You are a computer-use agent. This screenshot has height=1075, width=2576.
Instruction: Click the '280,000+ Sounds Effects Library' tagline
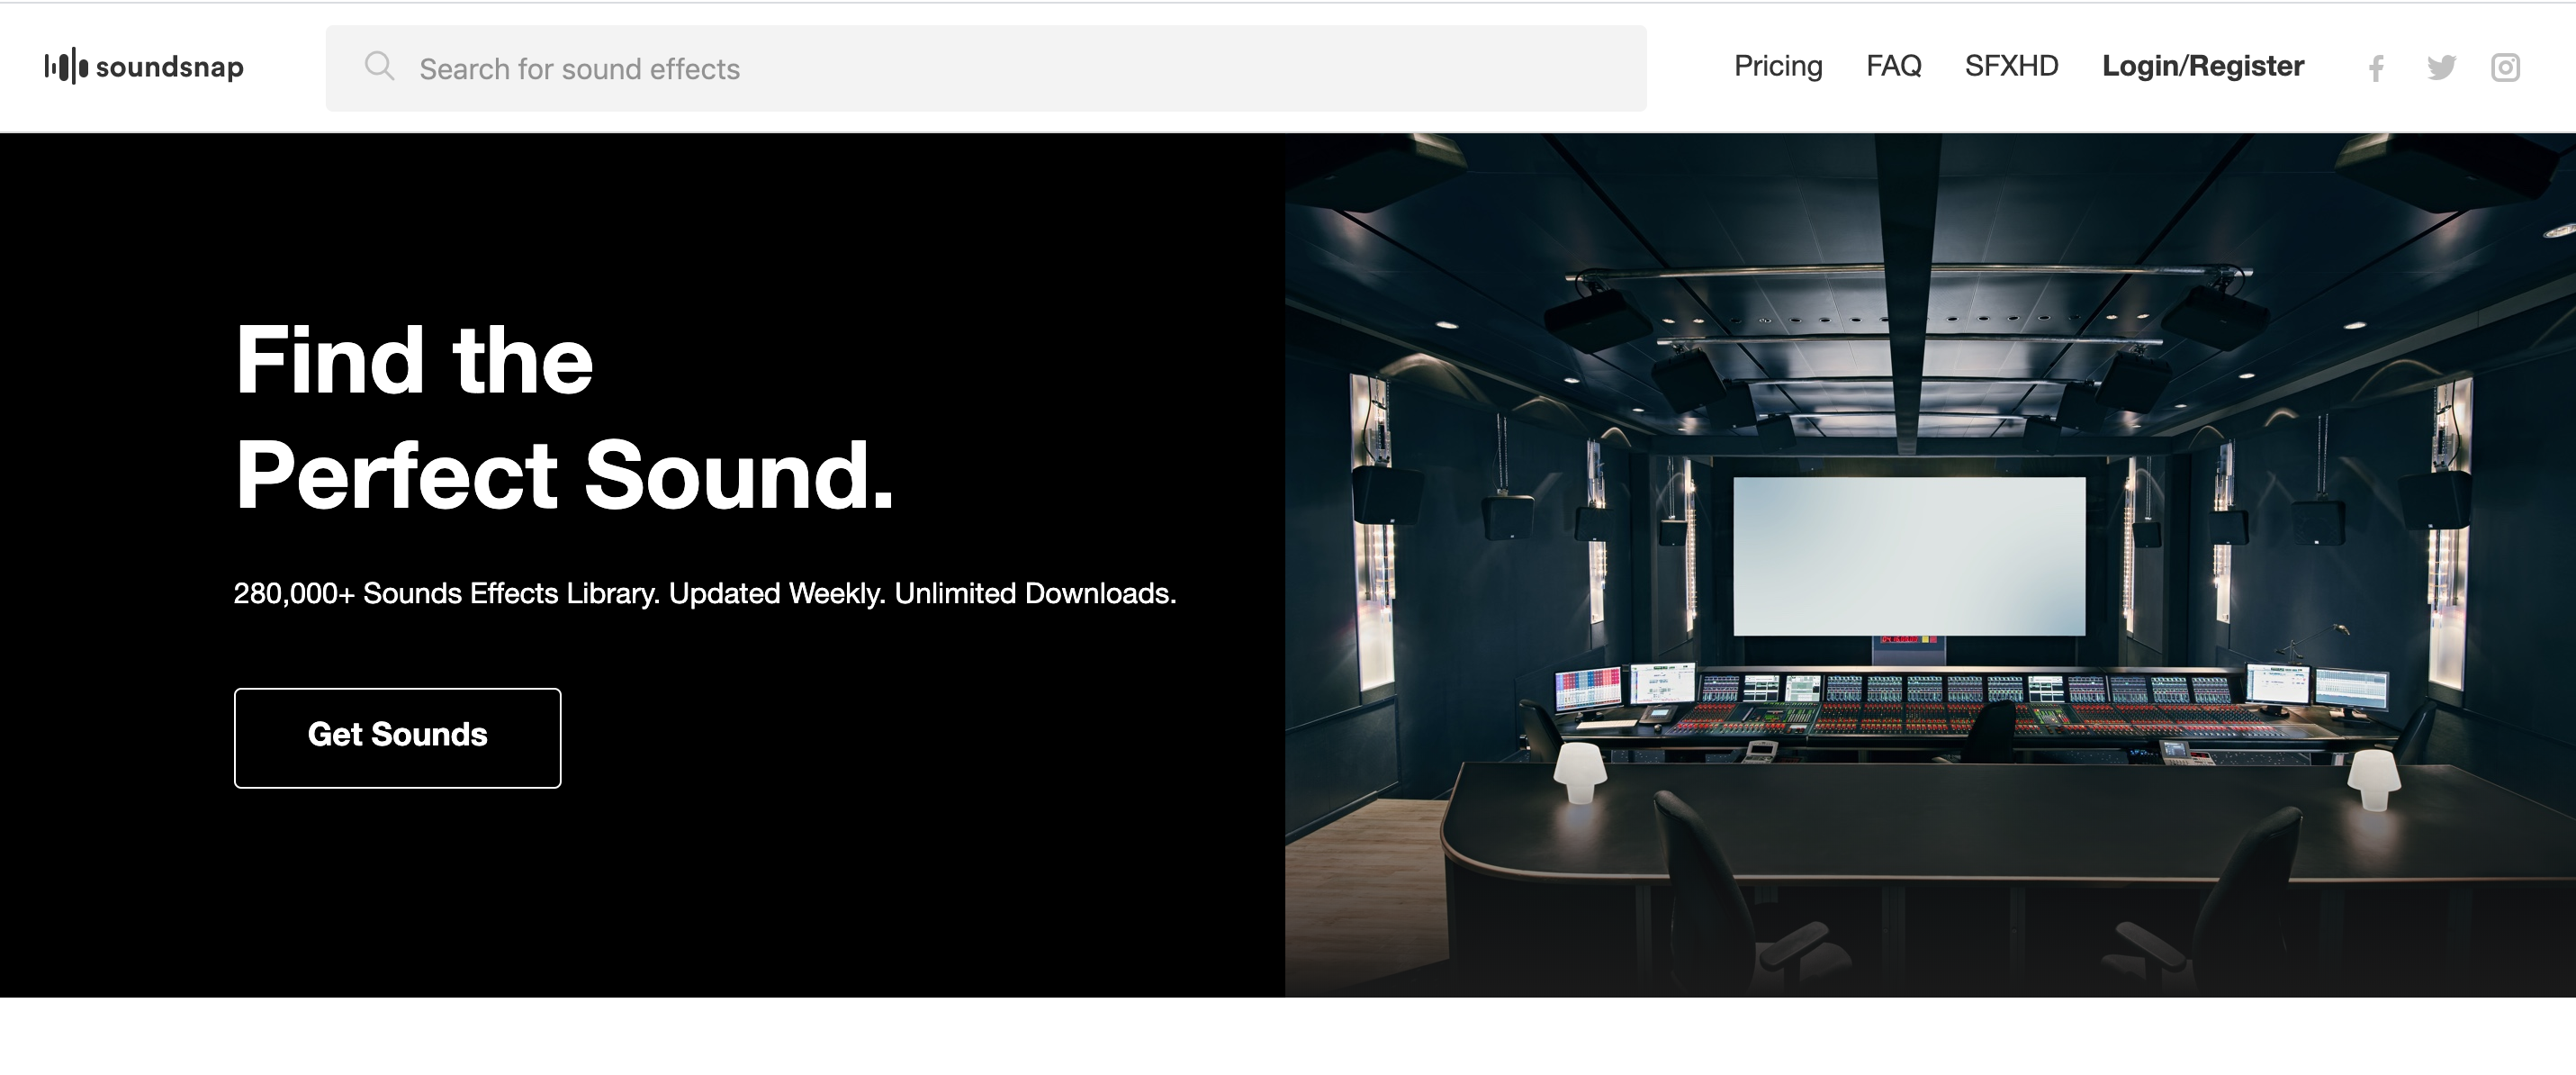704,593
